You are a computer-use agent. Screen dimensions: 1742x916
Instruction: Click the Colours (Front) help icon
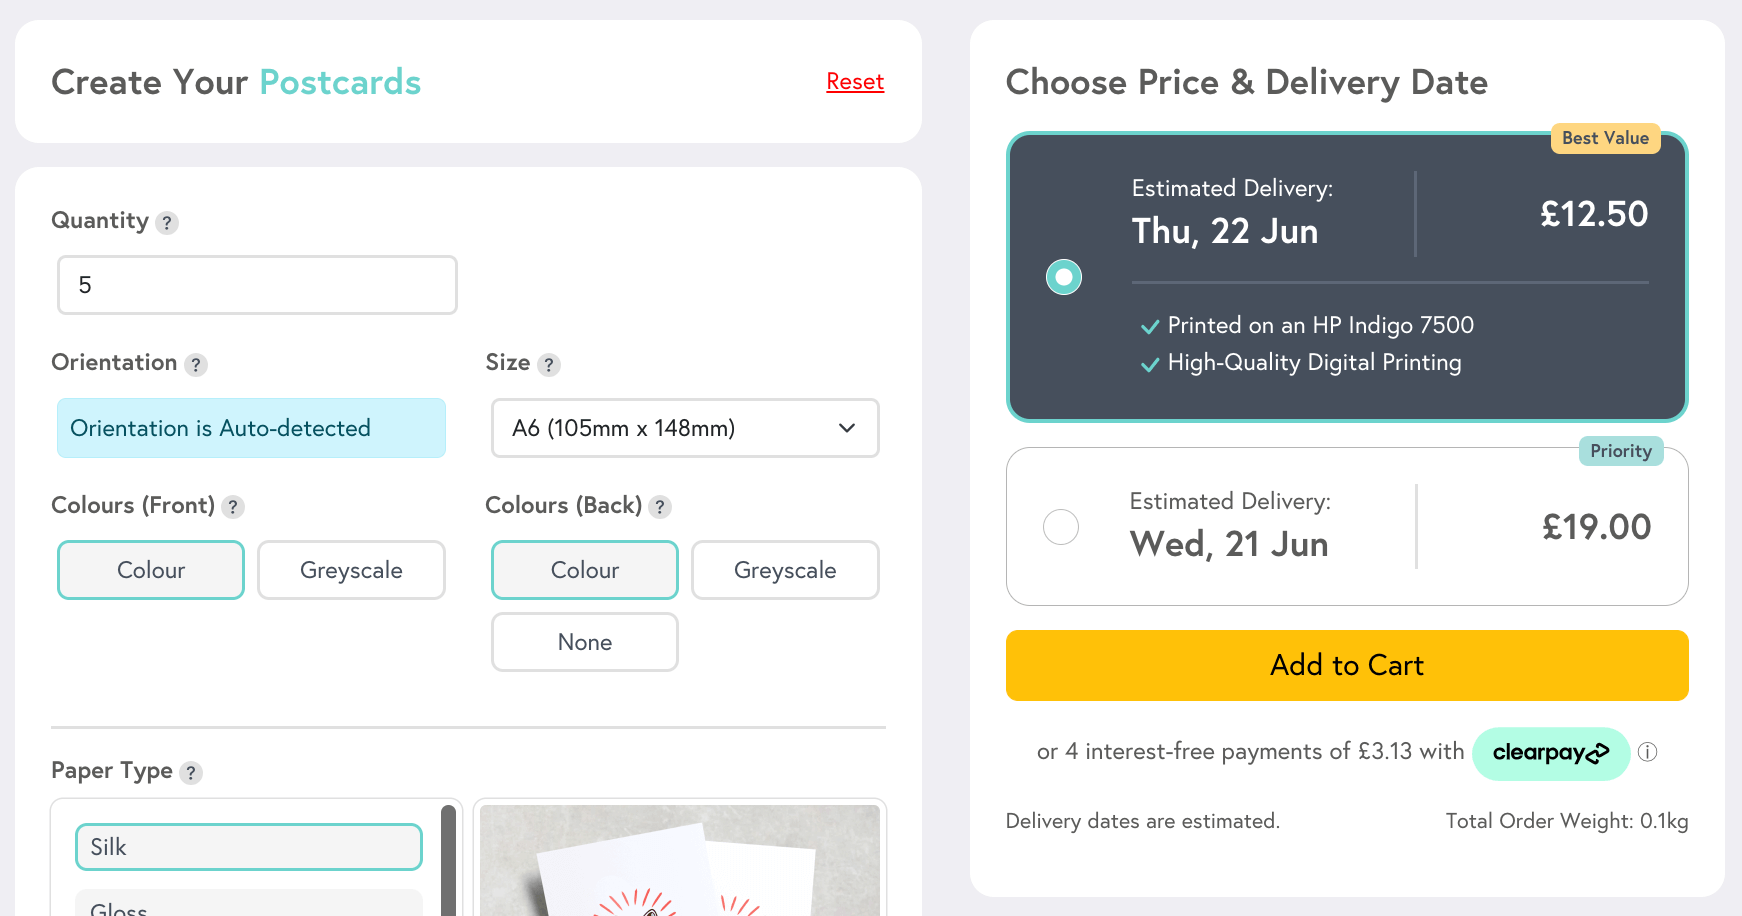pyautogui.click(x=233, y=507)
